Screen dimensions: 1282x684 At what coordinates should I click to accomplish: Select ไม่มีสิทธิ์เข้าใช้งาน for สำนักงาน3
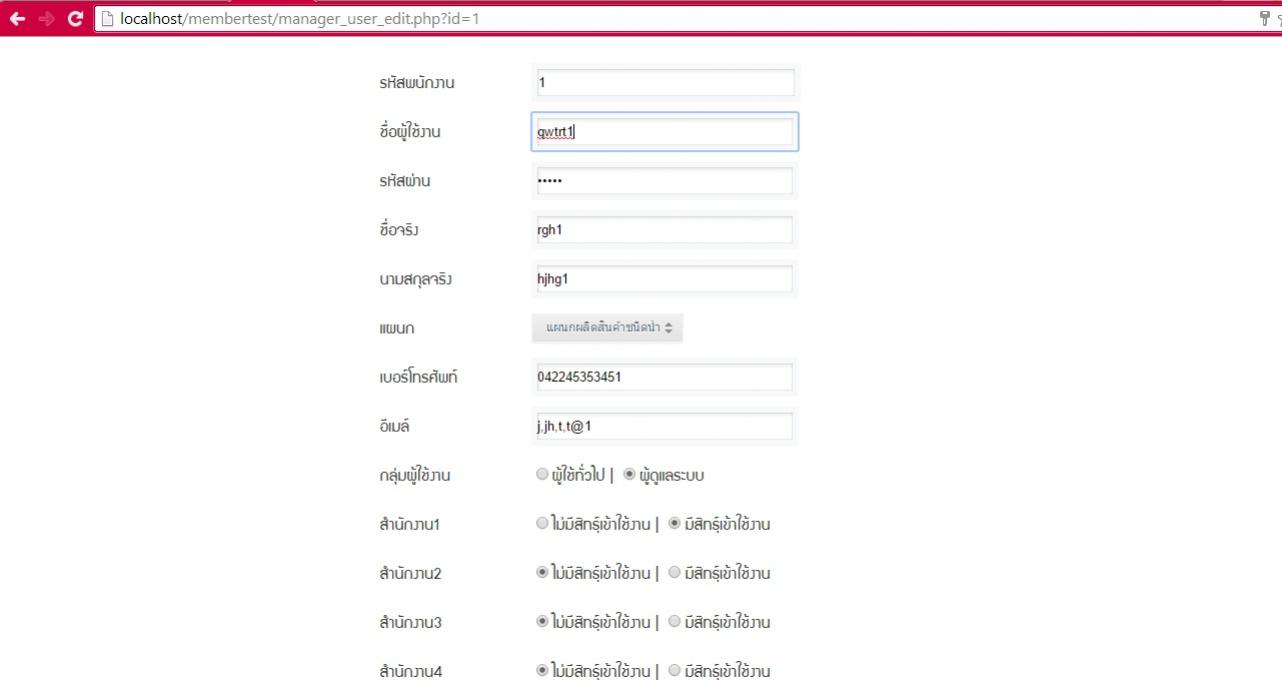click(542, 621)
